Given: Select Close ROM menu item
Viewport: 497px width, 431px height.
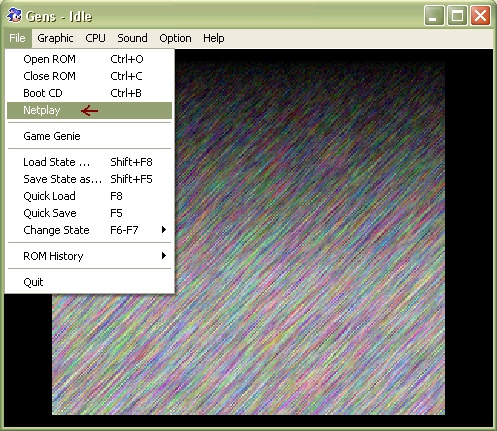Looking at the screenshot, I should click(89, 76).
